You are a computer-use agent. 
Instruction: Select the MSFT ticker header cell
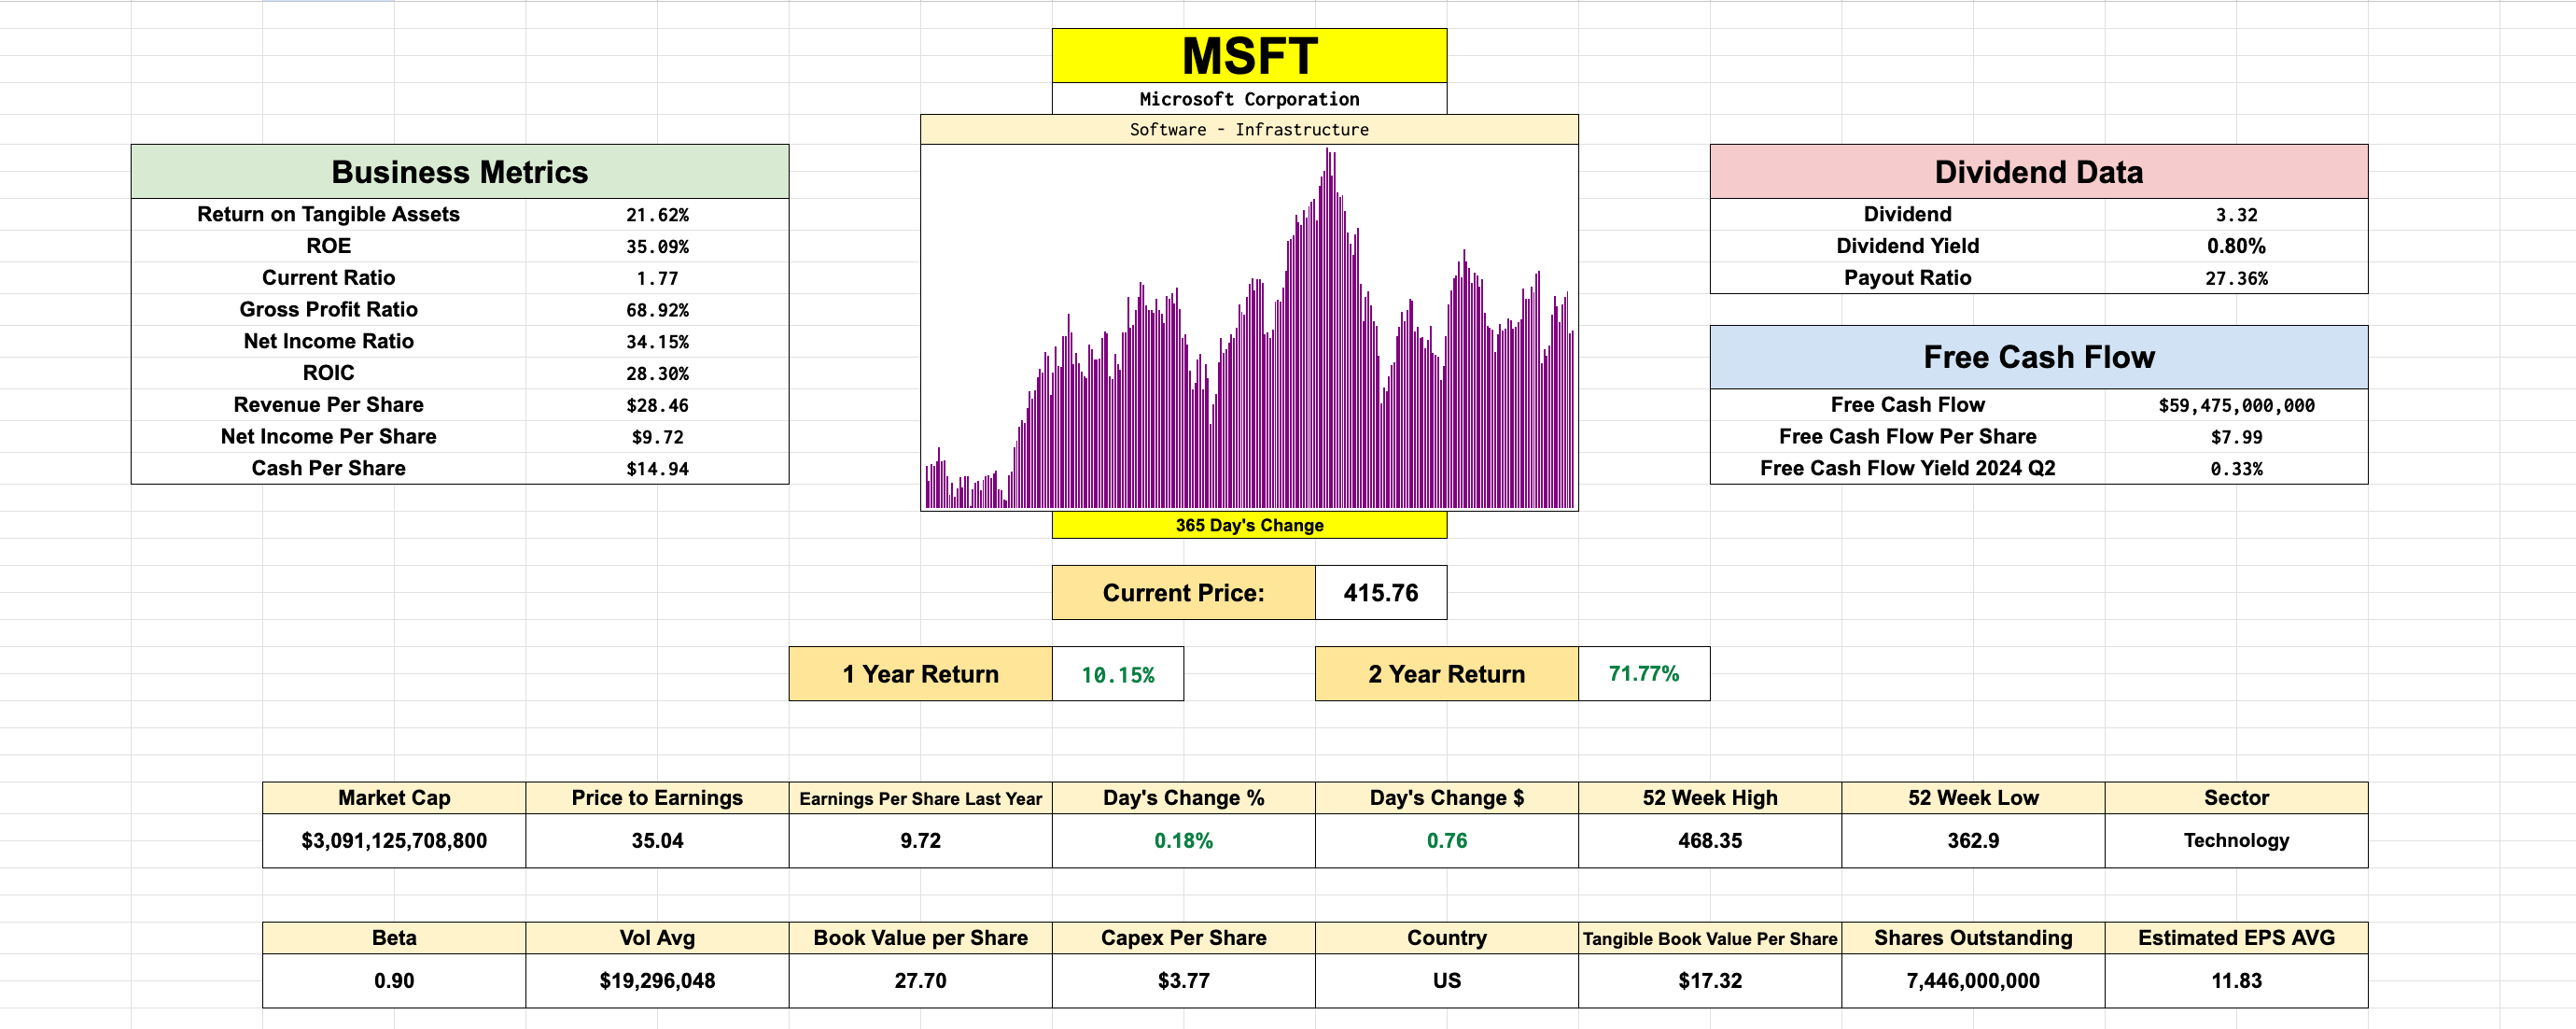pyautogui.click(x=1249, y=56)
